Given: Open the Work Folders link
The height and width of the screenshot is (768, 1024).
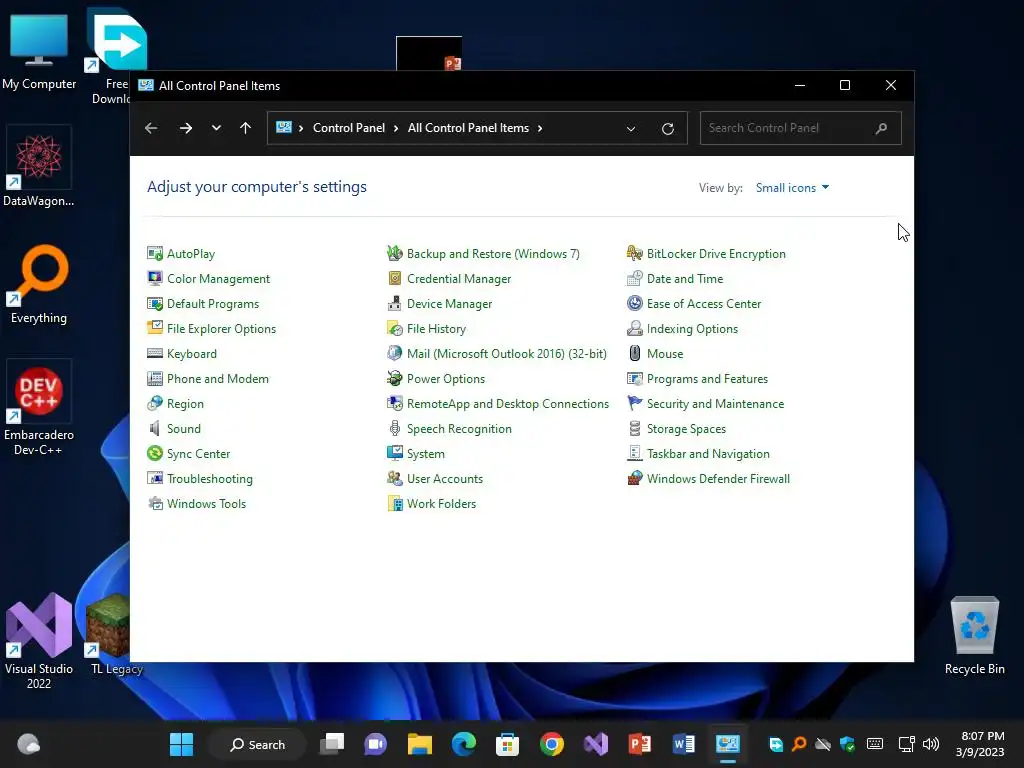Looking at the screenshot, I should (441, 504).
